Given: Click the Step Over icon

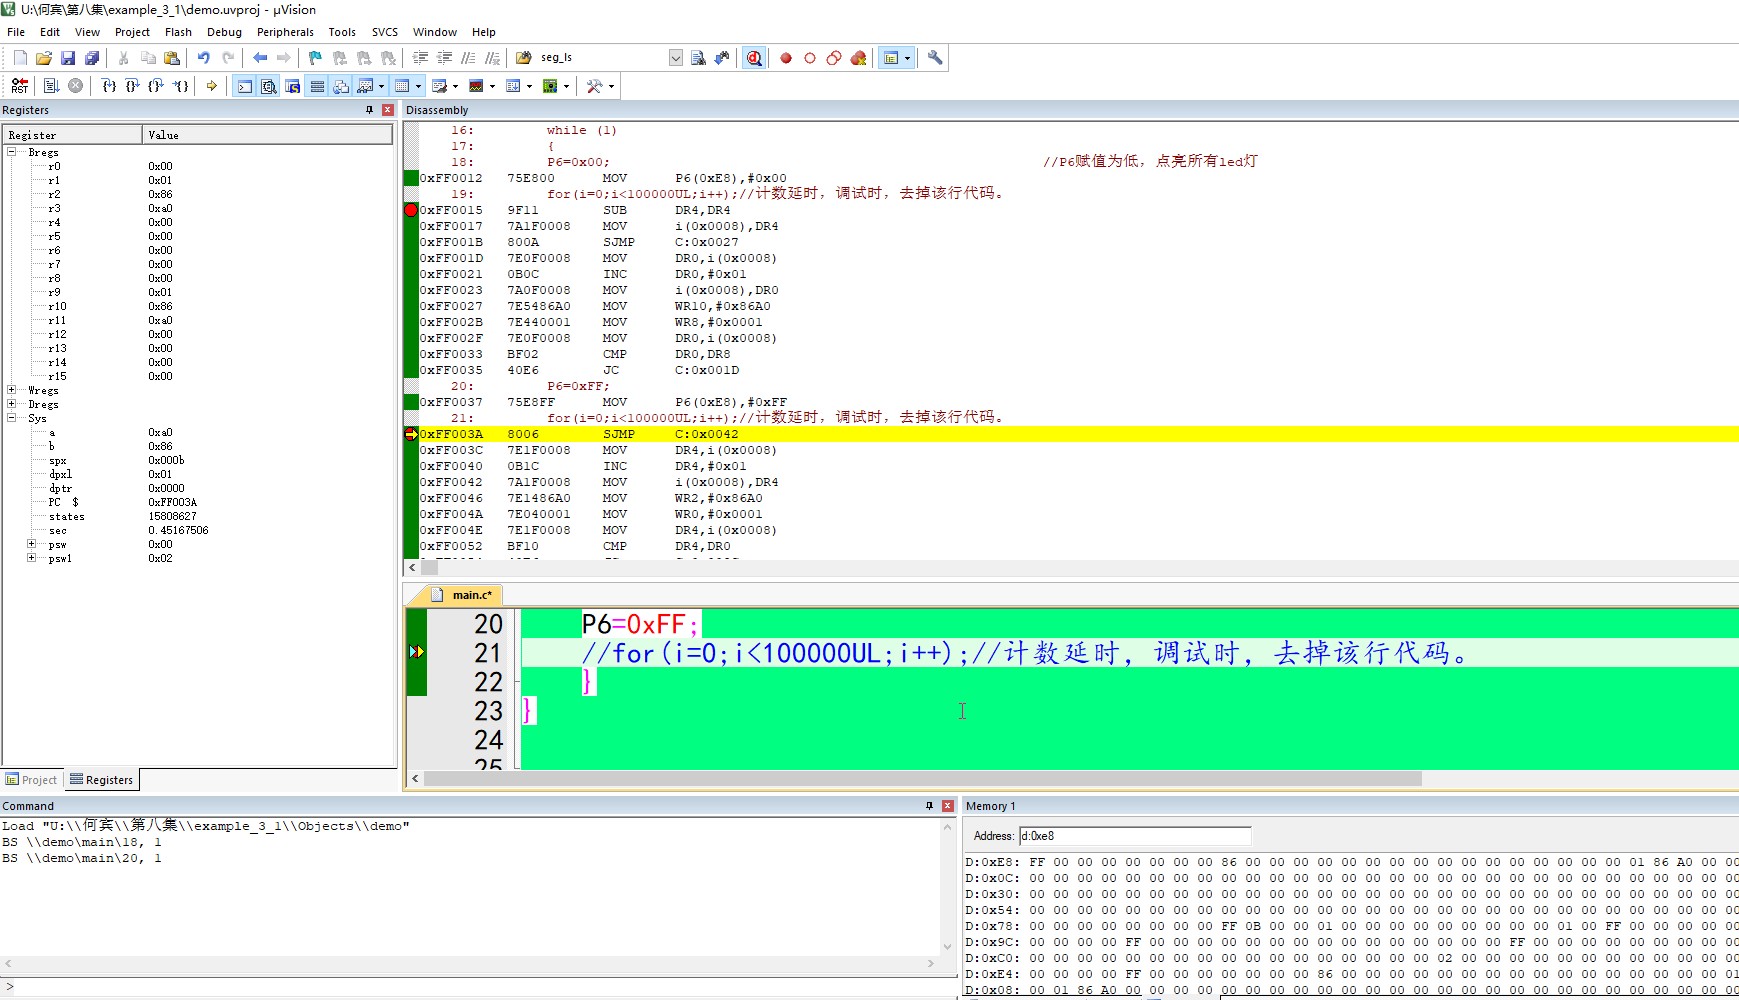Looking at the screenshot, I should [x=132, y=86].
